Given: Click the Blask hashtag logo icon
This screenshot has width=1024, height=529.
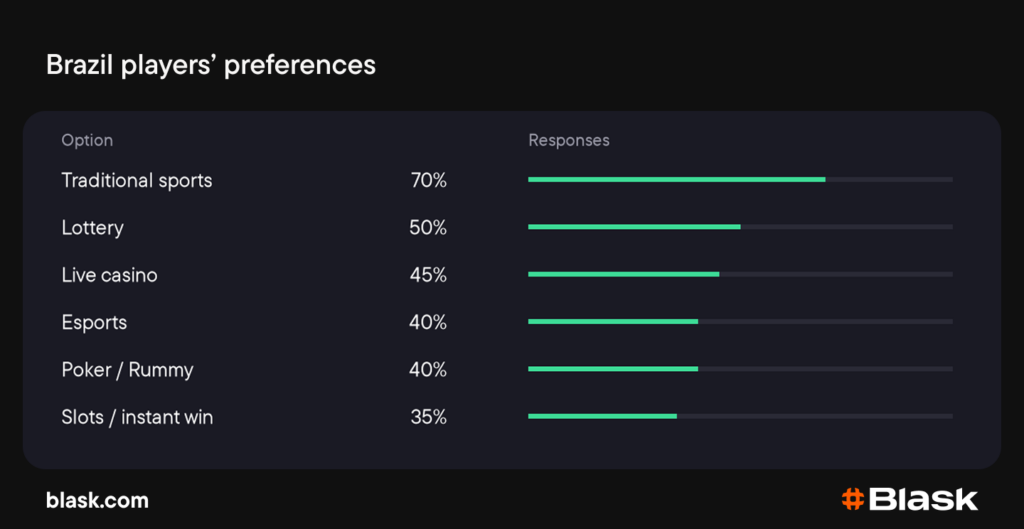Looking at the screenshot, I should point(853,500).
